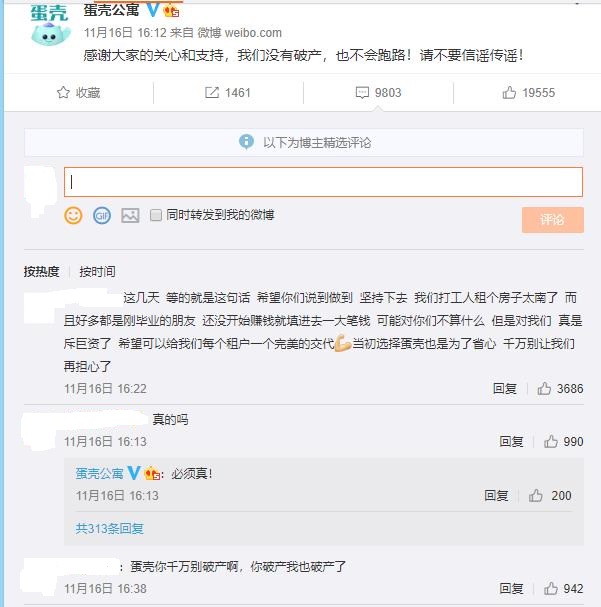Click the star favorite icon next to 收藏
Viewport: 601px width, 607px height.
coord(63,93)
